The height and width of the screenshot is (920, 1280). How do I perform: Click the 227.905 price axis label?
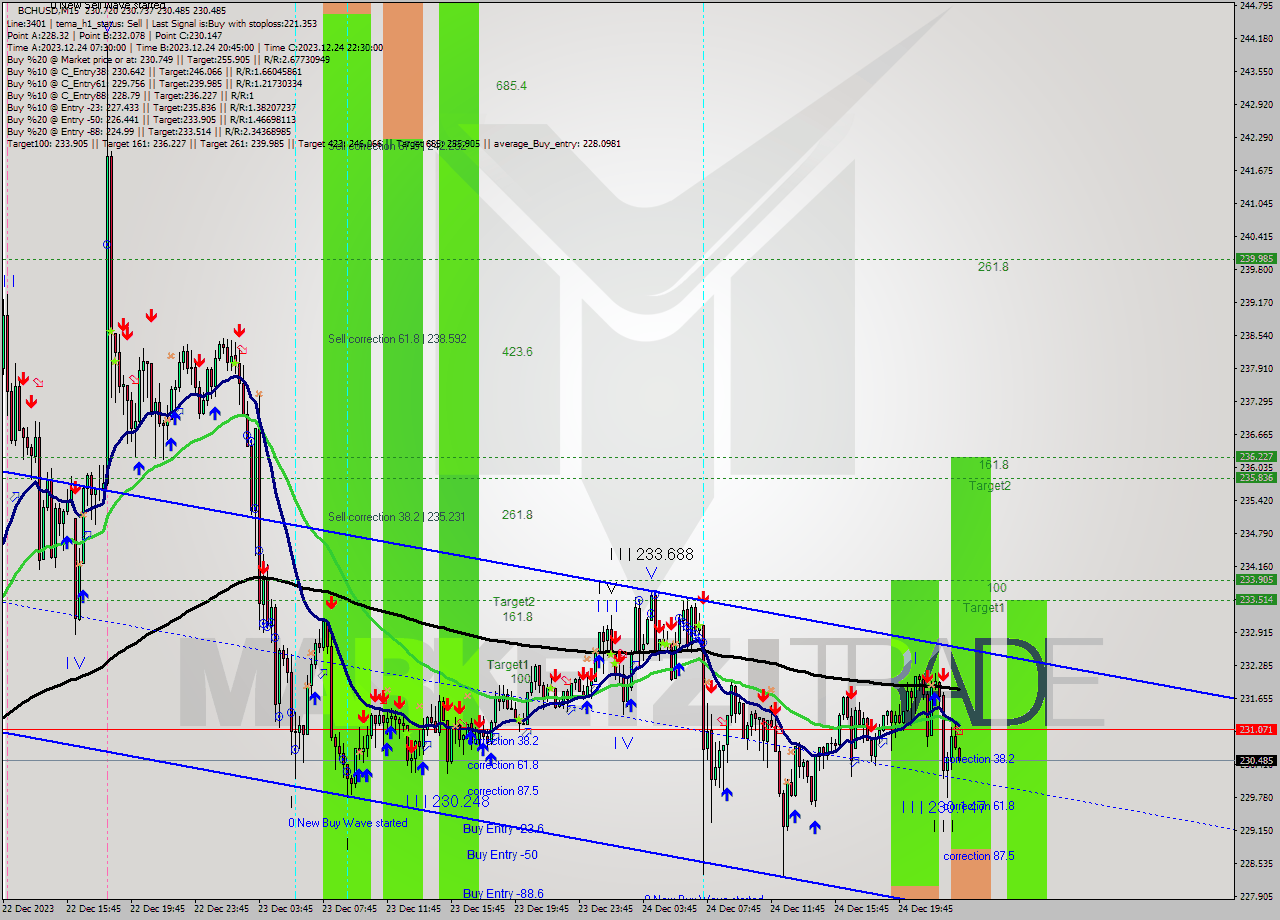tap(1256, 896)
